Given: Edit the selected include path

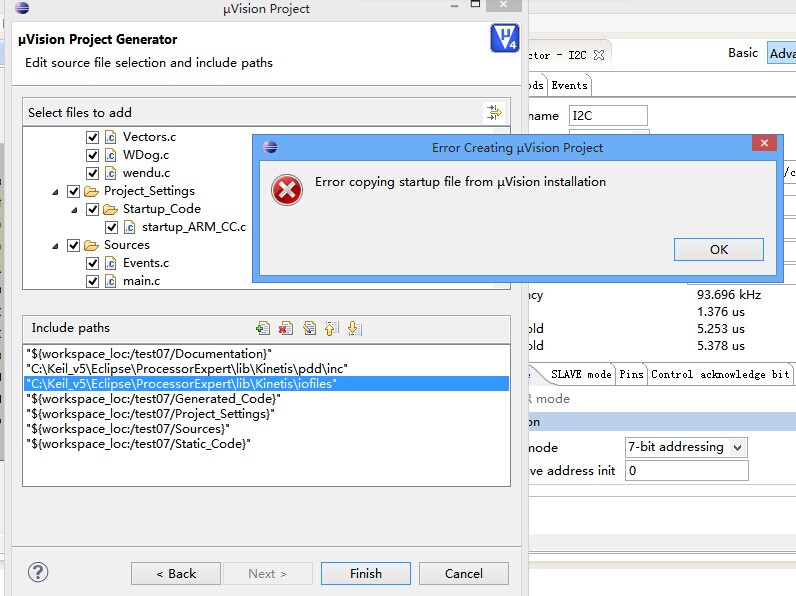Looking at the screenshot, I should (x=309, y=328).
